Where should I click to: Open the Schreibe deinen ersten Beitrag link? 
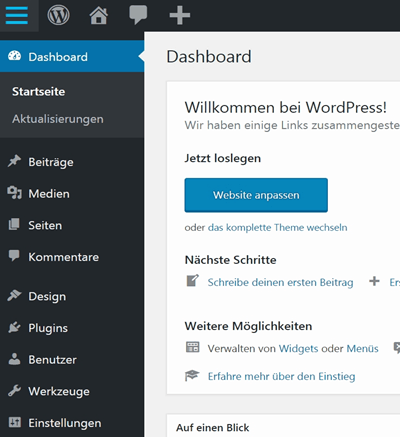pos(280,282)
